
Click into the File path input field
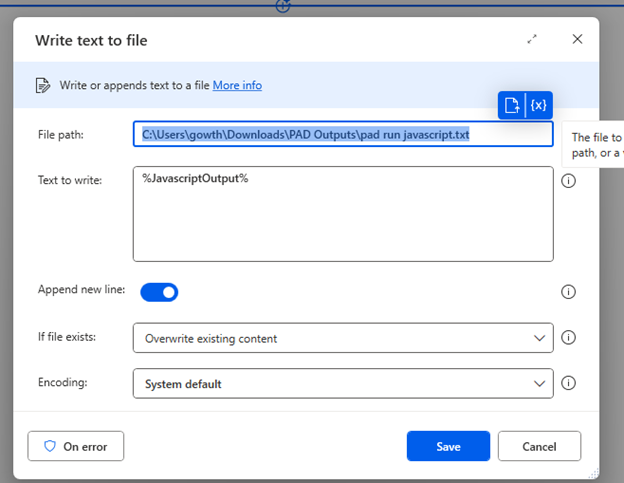(x=343, y=134)
